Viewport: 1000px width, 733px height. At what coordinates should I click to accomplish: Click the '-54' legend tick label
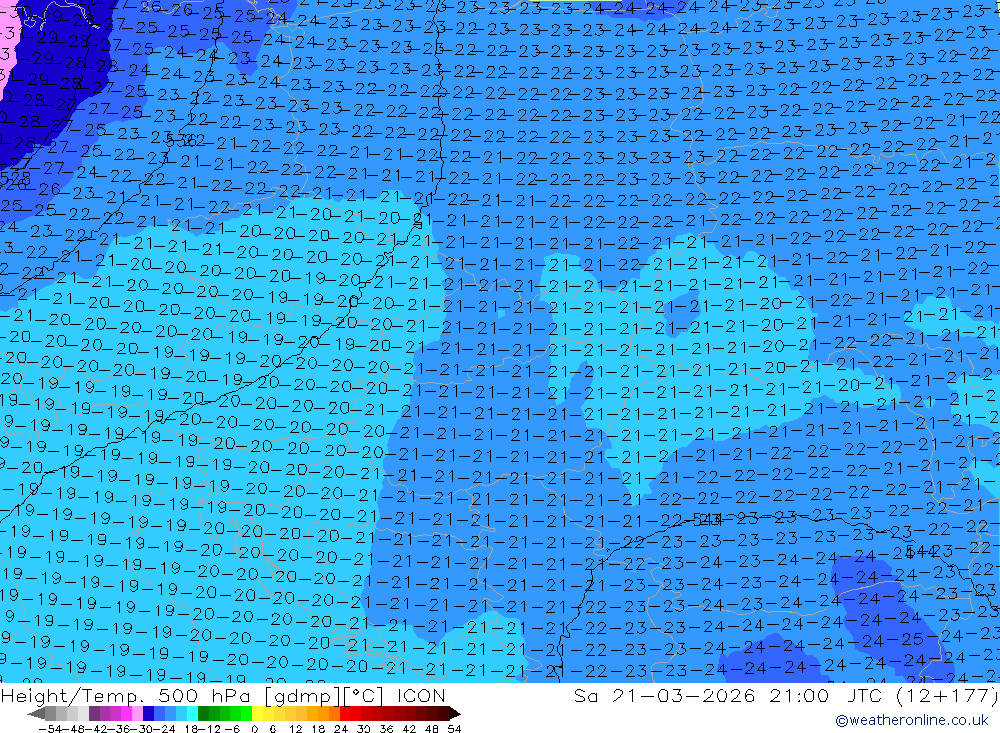50,729
